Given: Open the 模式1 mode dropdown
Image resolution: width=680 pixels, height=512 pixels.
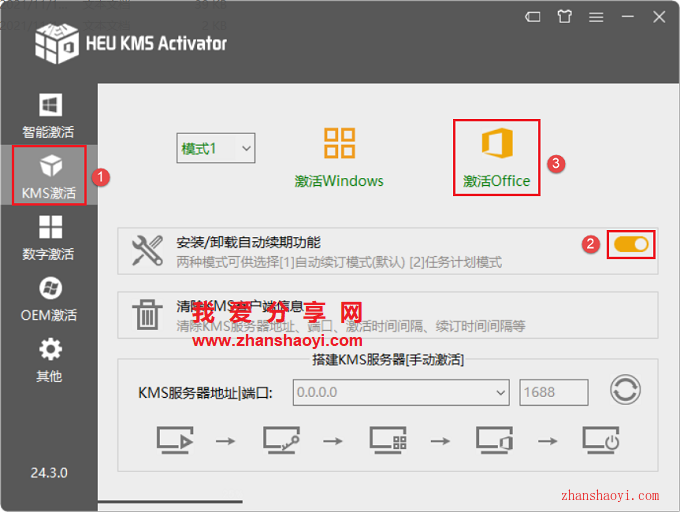Looking at the screenshot, I should click(216, 148).
